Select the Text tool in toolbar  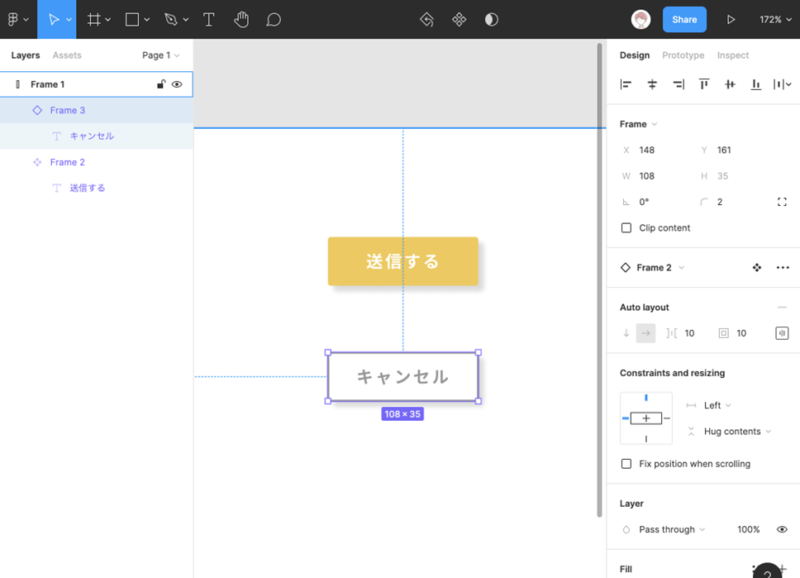coord(208,19)
